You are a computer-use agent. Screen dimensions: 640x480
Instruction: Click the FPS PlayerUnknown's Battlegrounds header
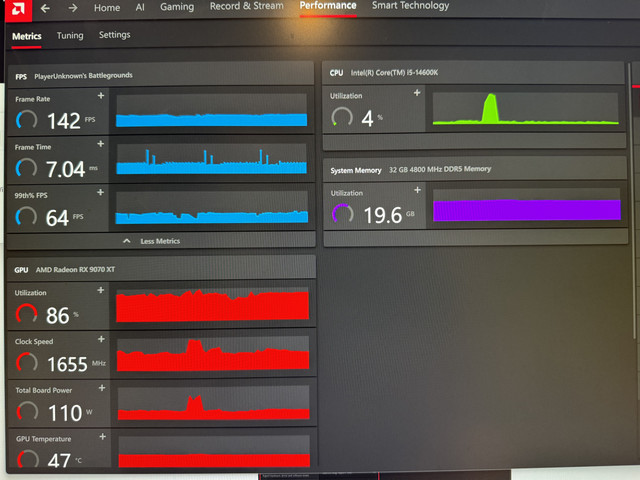pos(161,76)
